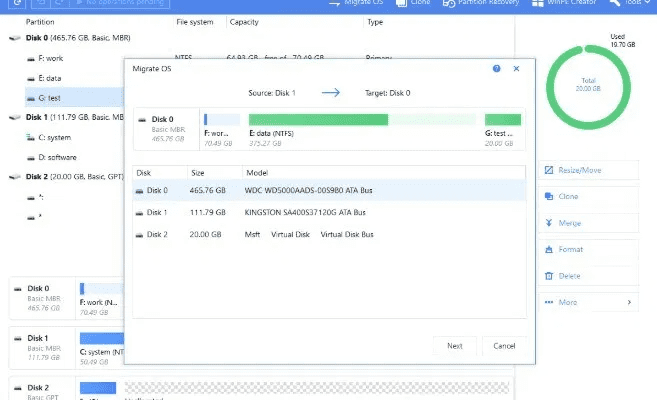
Task: Click the help icon in Migrate OS dialog
Action: (x=497, y=69)
